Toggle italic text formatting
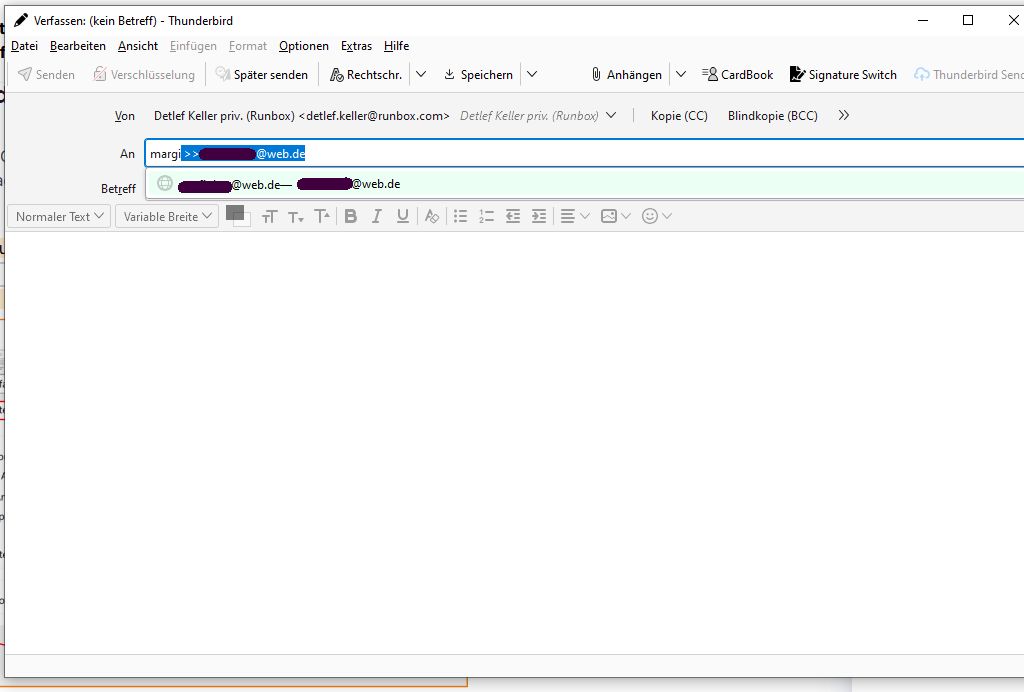Viewport: 1024px width, 692px height. (376, 216)
